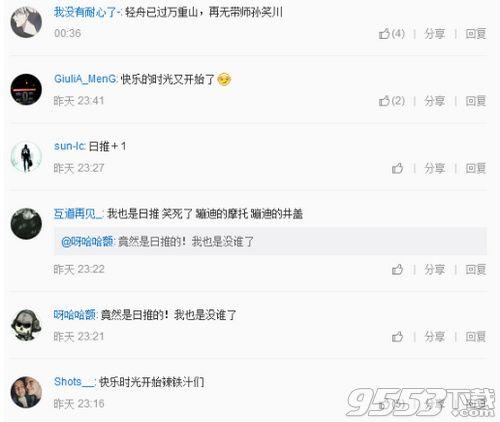
Task: Open GiuliA_MenG's profile picture
Action: coord(26,89)
